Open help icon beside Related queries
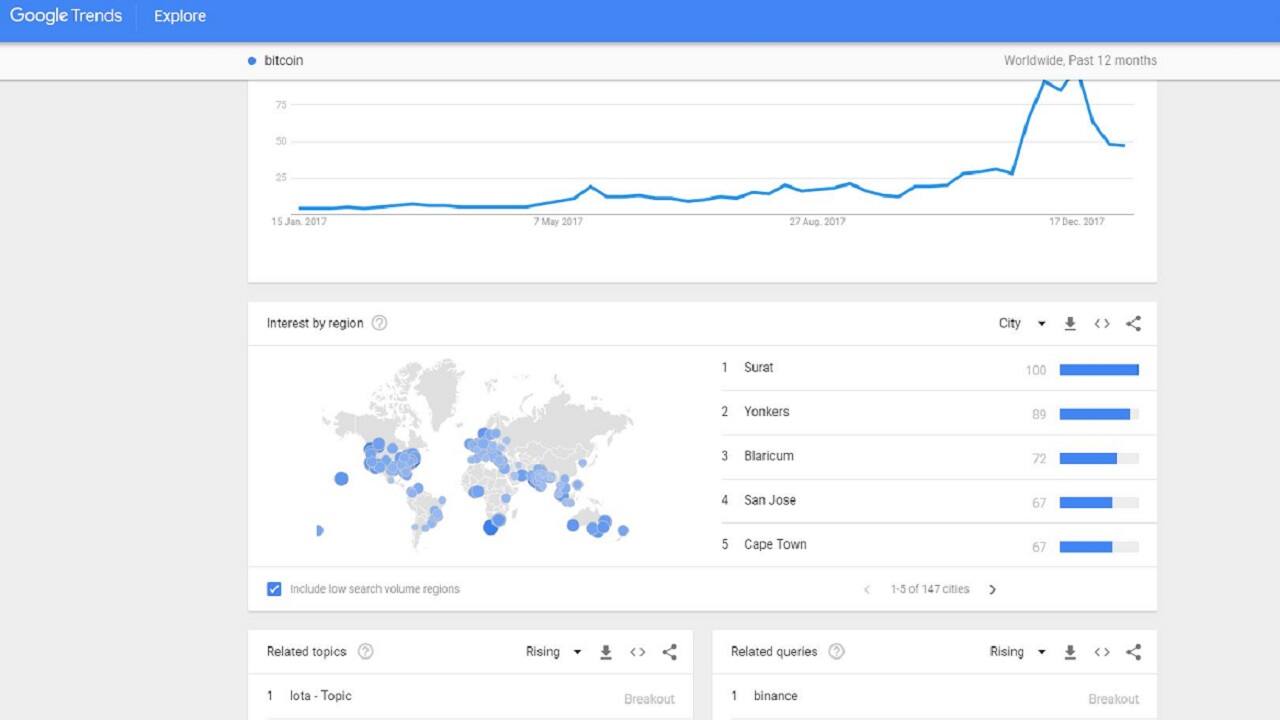This screenshot has width=1280, height=720. click(x=837, y=652)
